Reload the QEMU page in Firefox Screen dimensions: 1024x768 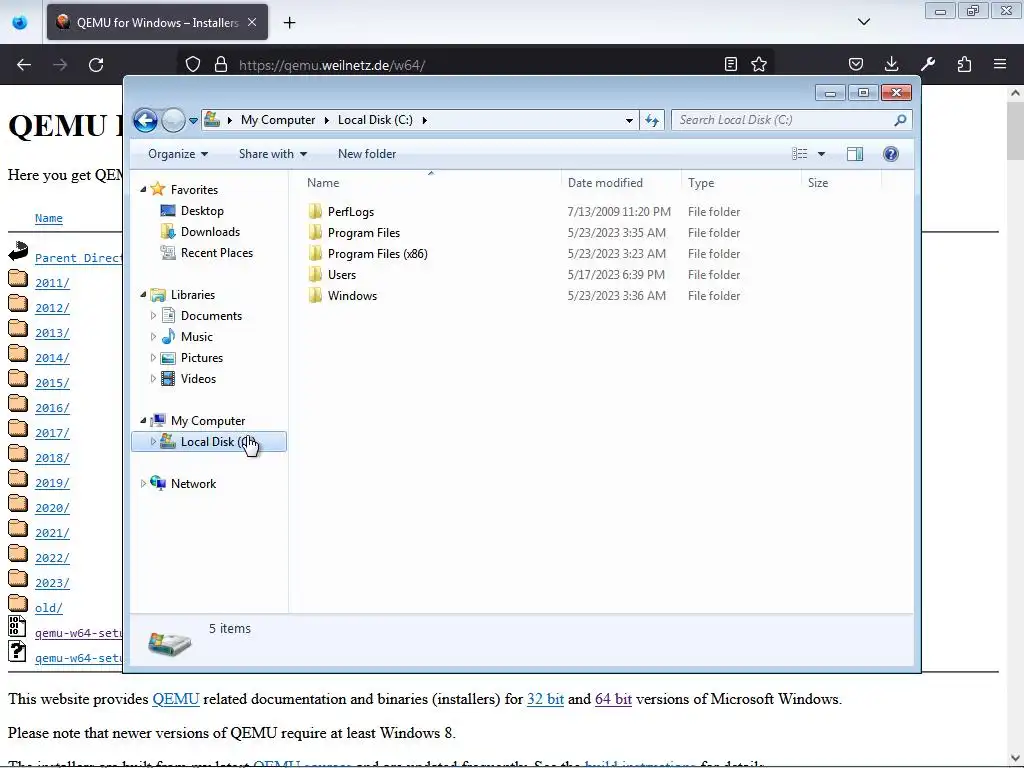(x=96, y=65)
